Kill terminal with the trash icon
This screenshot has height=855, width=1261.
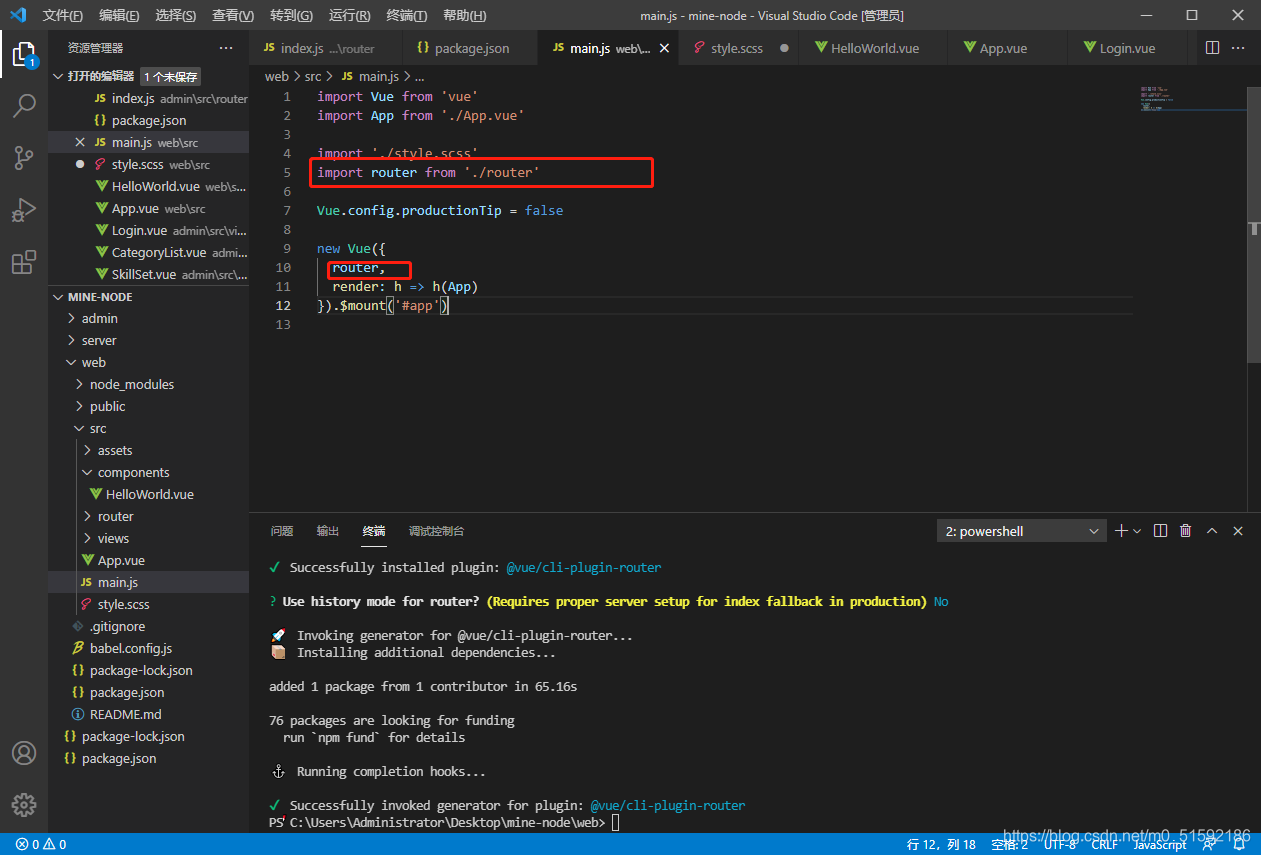pos(1186,531)
